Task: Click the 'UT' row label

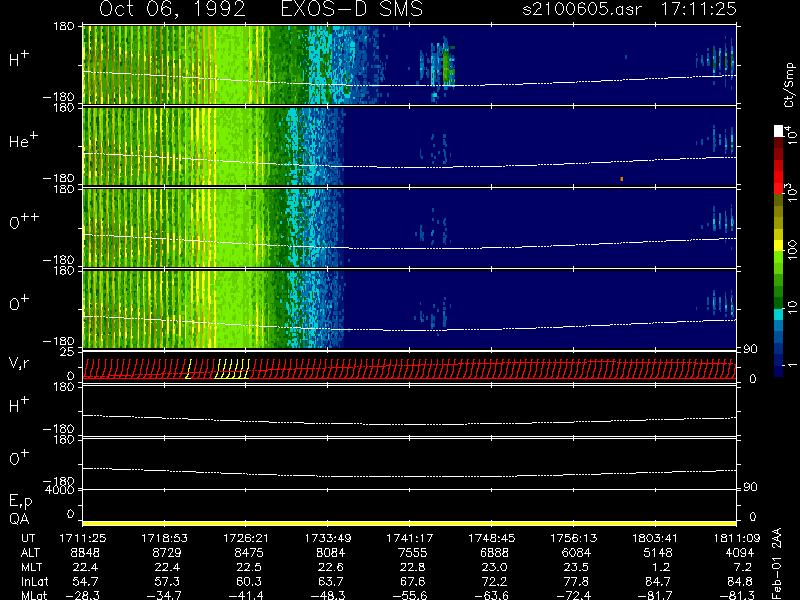Action: (29, 538)
